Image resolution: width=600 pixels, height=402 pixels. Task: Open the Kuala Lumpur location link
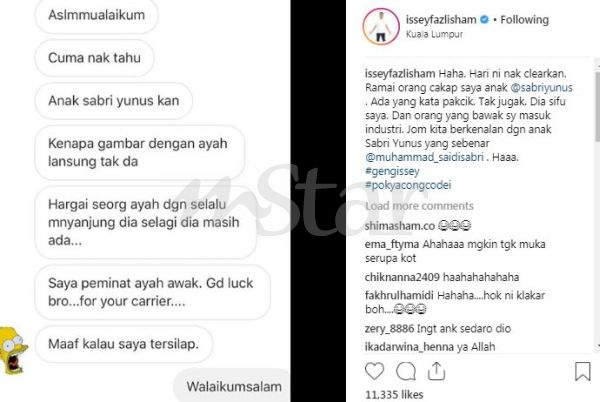pyautogui.click(x=434, y=34)
